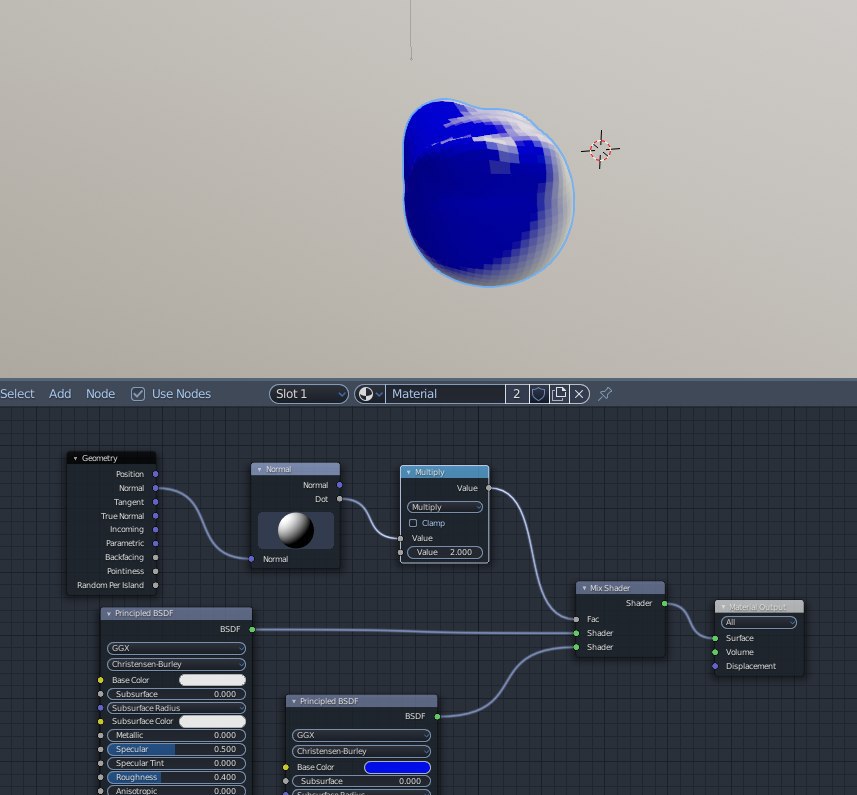Collapse the Geometry node

click(x=75, y=458)
